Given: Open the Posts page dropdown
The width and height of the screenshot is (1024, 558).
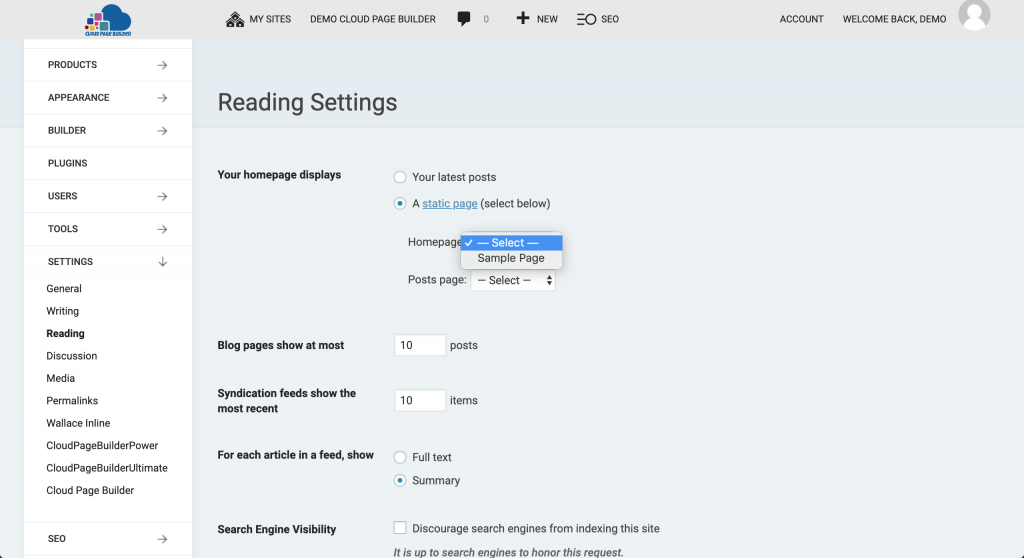Looking at the screenshot, I should pyautogui.click(x=513, y=281).
